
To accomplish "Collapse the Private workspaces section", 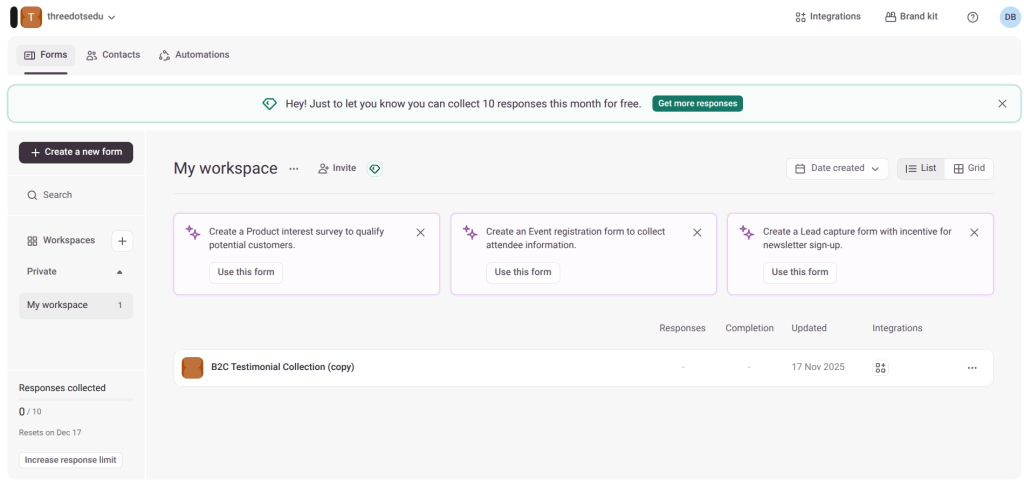I will 120,272.
